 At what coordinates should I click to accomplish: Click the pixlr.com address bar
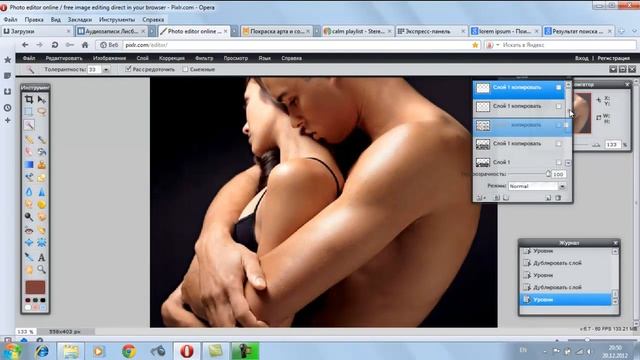point(297,45)
